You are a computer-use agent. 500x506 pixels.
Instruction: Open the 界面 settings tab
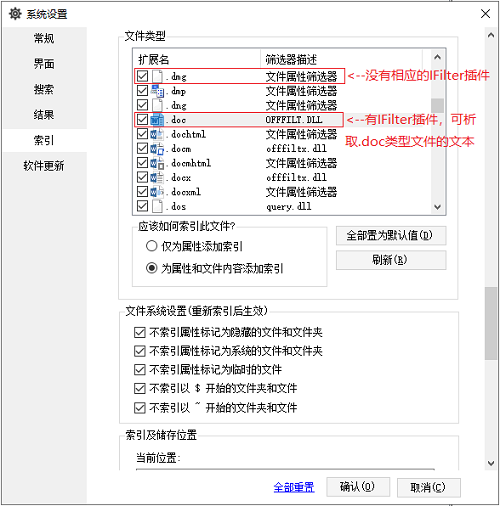click(45, 64)
